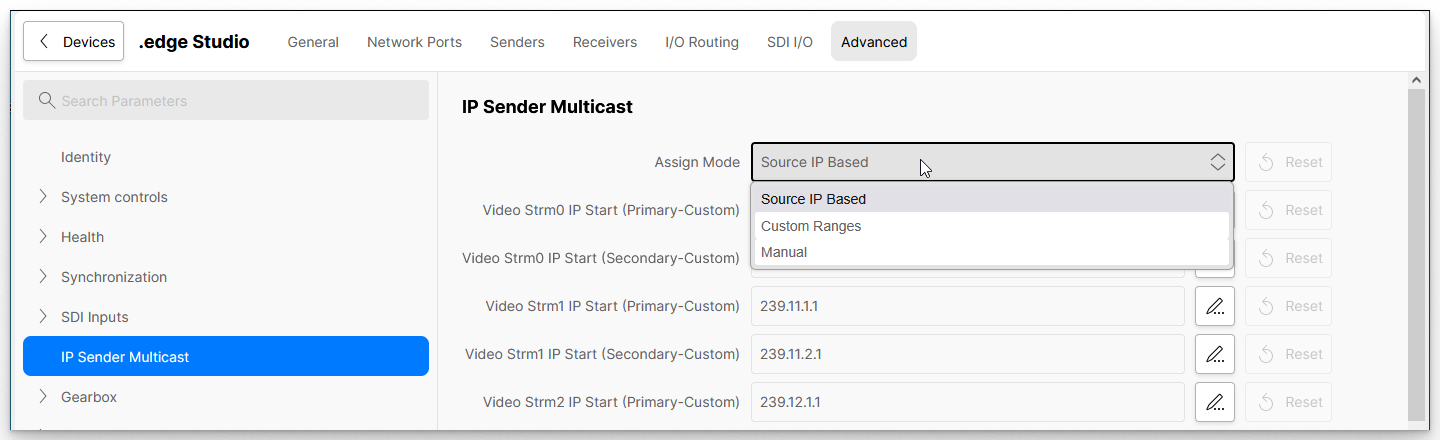
Task: Click the scroll up arrow on the vertical scrollbar
Action: click(x=1416, y=80)
